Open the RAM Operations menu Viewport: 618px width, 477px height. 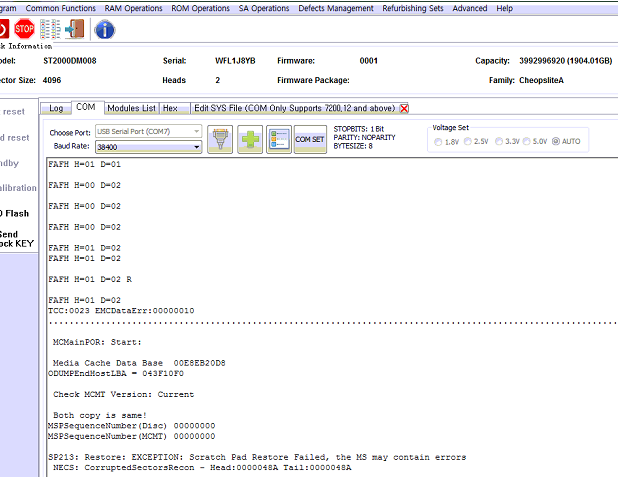point(133,8)
